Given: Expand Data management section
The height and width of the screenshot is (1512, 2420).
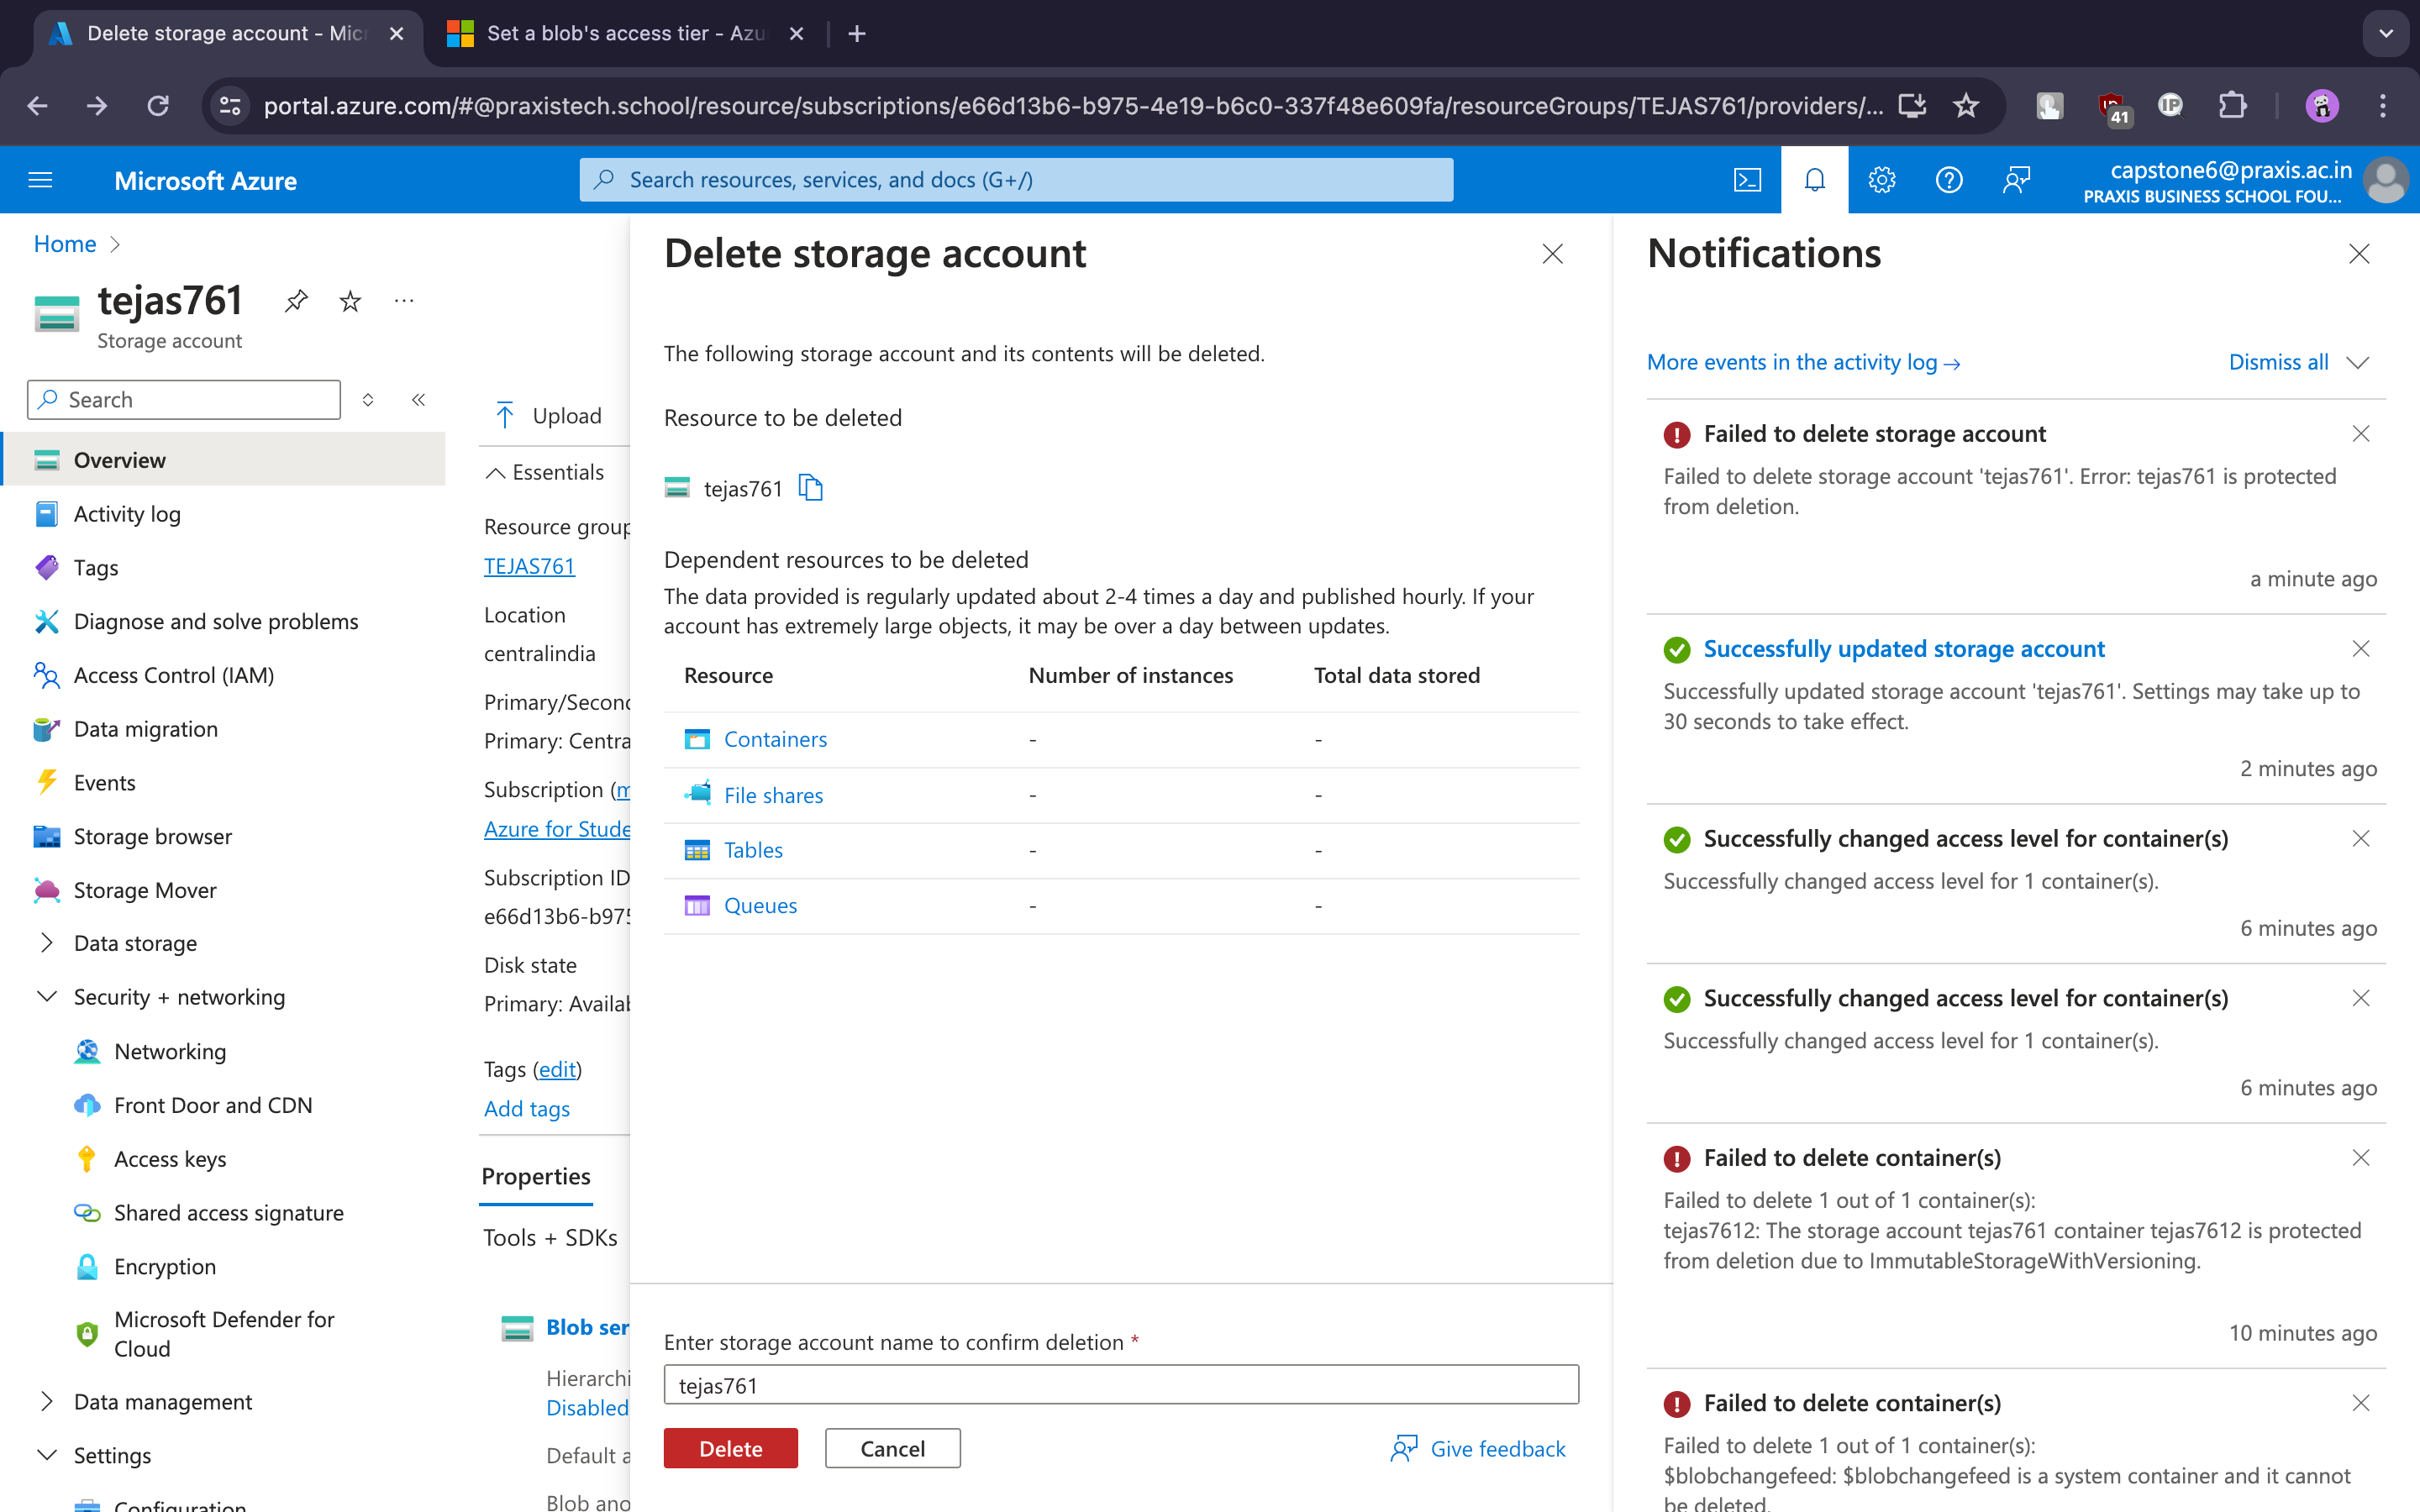Looking at the screenshot, I should (47, 1401).
